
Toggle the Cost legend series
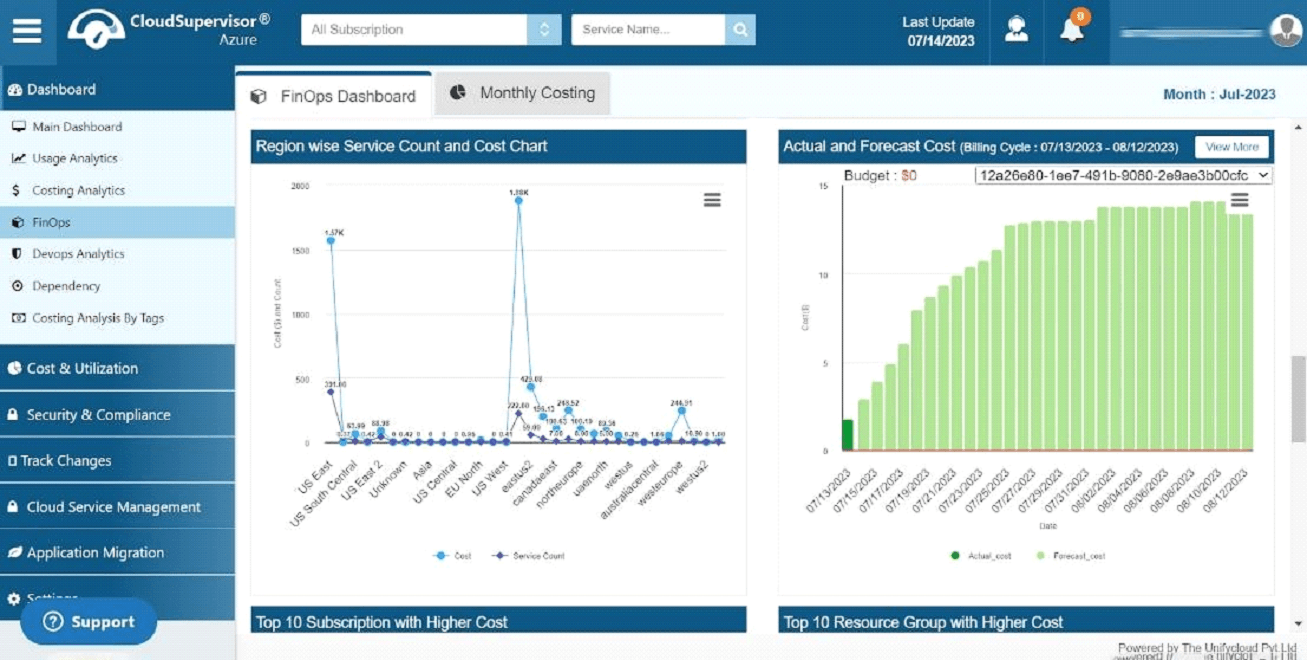[453, 556]
